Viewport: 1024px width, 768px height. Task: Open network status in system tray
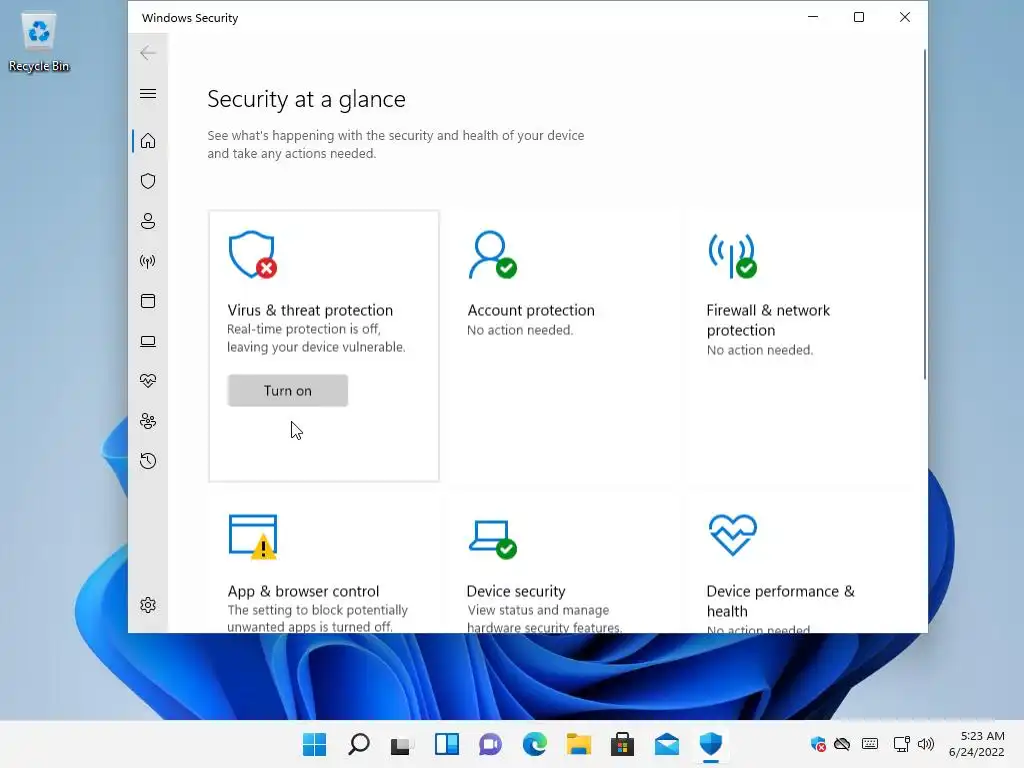(x=901, y=744)
